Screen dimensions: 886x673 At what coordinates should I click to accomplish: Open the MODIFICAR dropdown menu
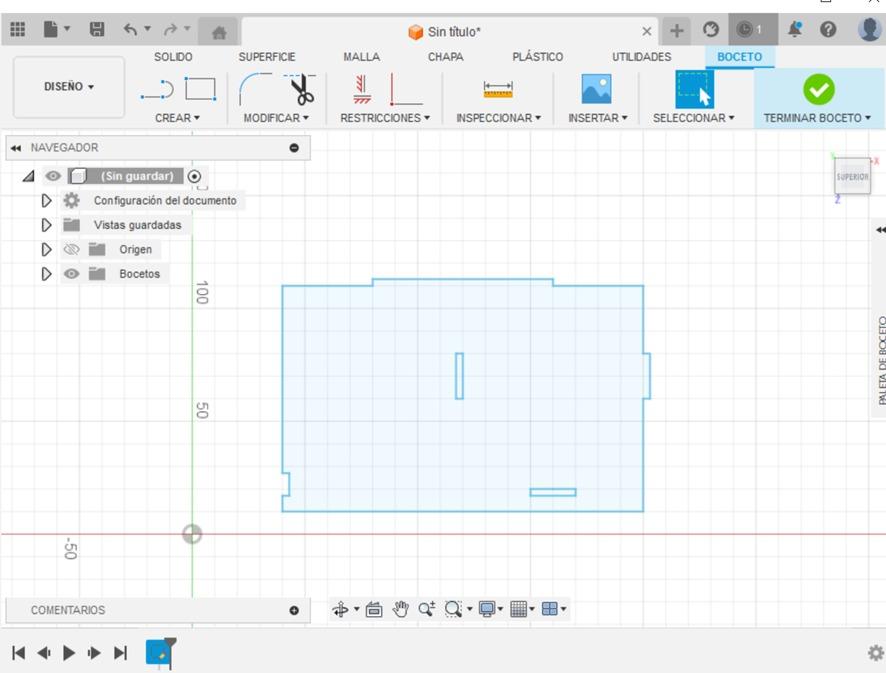(x=276, y=118)
